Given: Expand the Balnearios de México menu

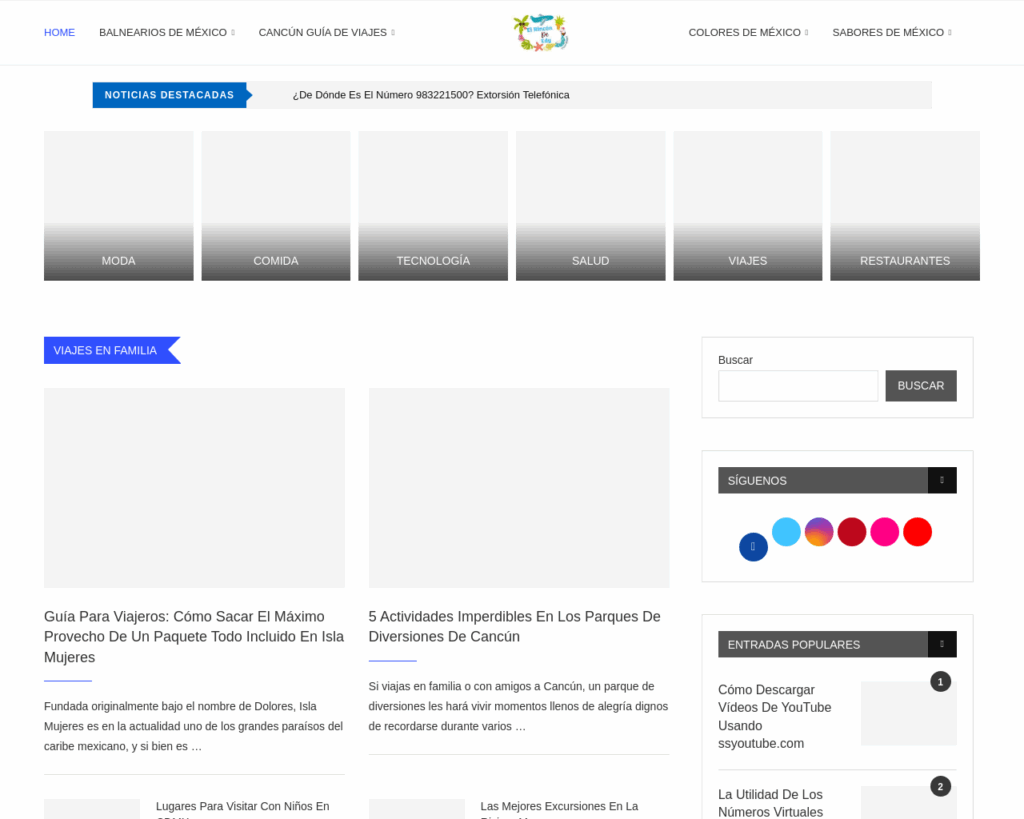Looking at the screenshot, I should (x=166, y=33).
